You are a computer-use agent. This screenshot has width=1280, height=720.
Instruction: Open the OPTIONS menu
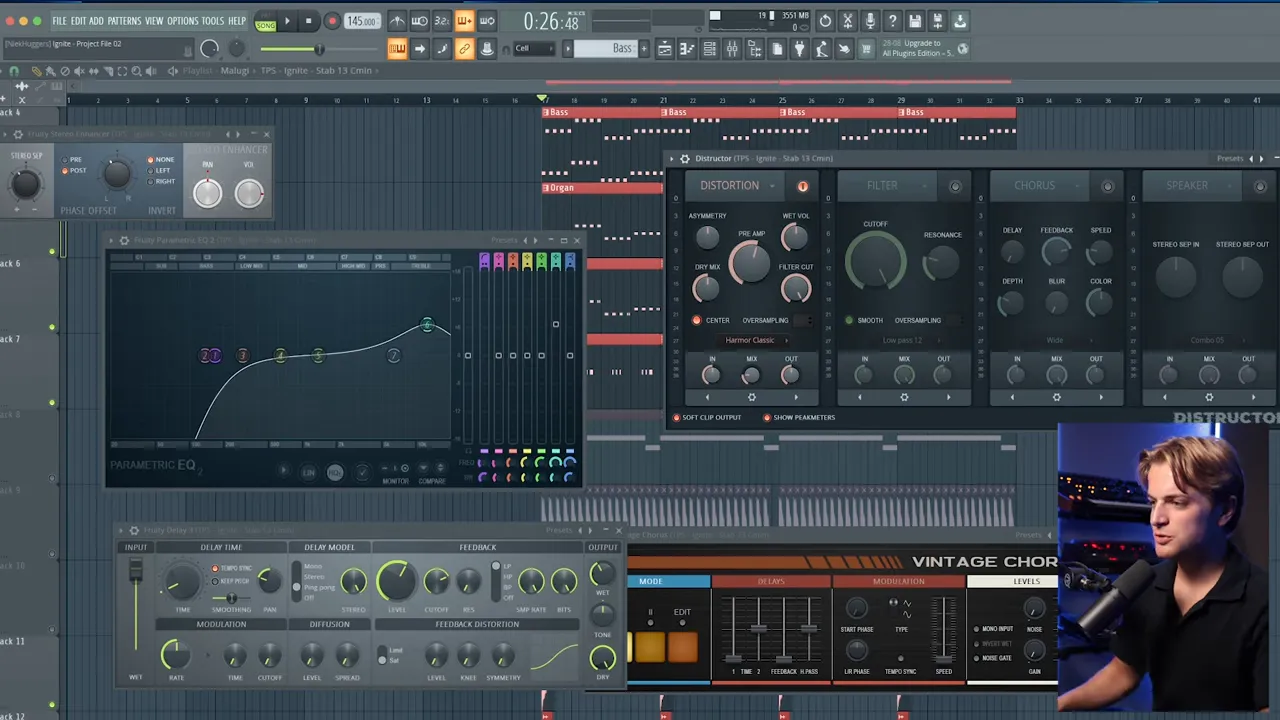click(x=182, y=21)
